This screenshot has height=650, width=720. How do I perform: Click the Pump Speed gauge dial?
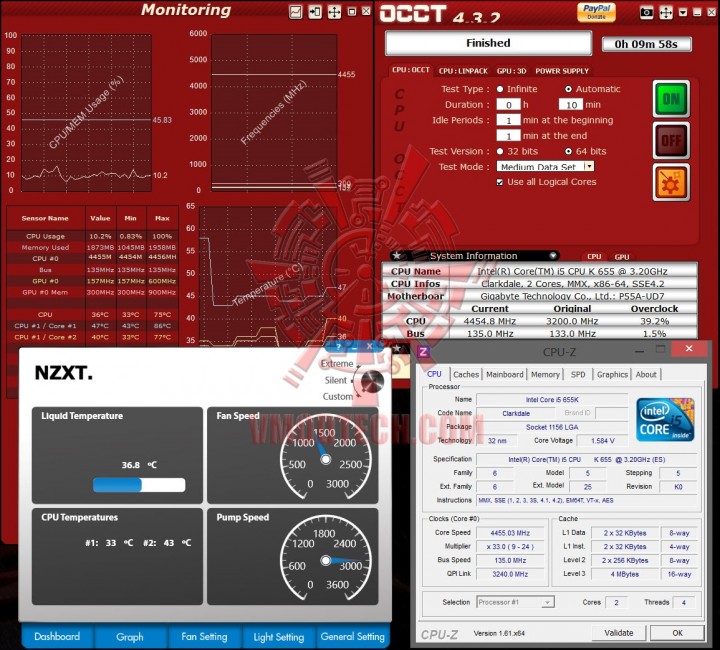326,560
